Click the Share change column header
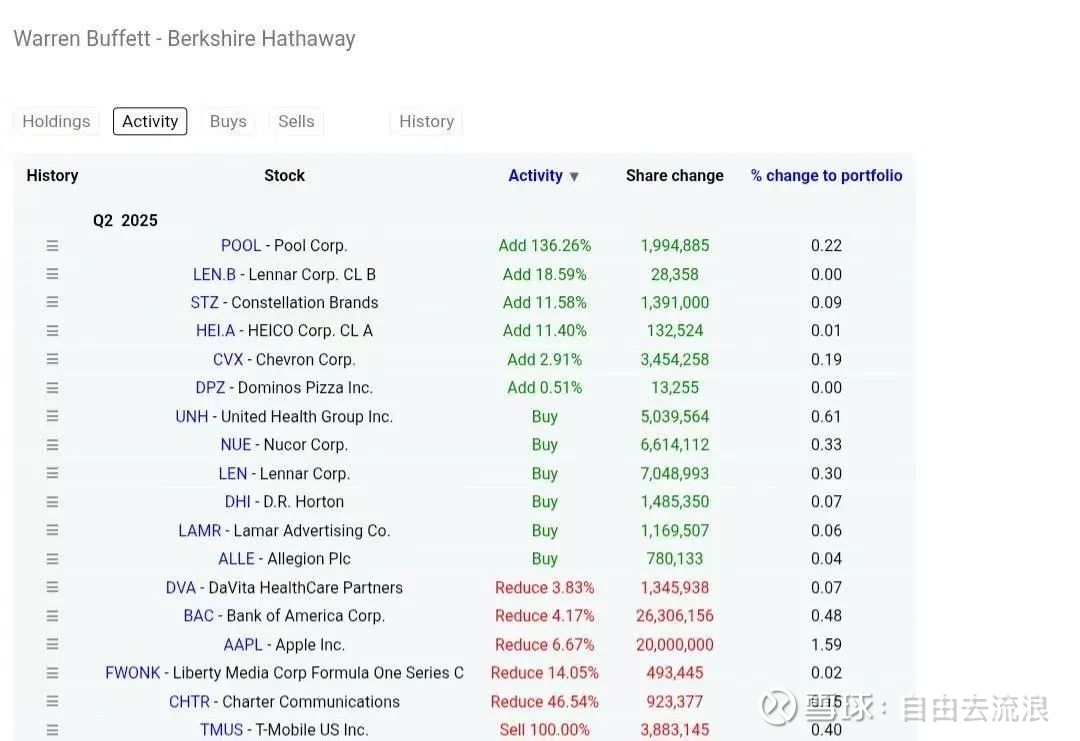This screenshot has height=741, width=1080. pos(675,176)
